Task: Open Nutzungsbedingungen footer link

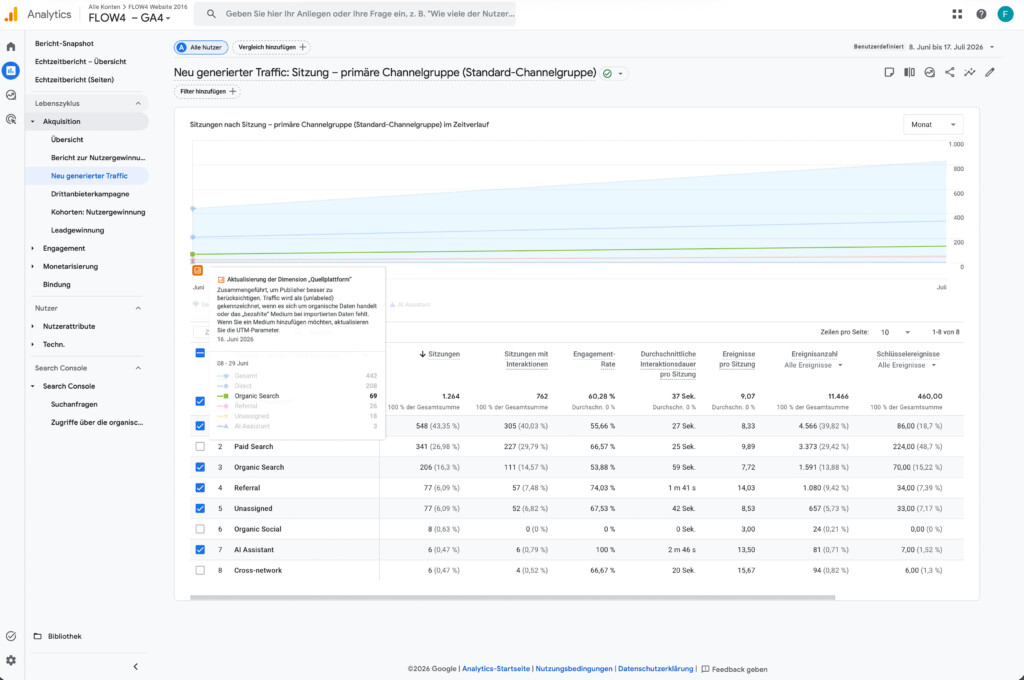Action: click(x=574, y=669)
